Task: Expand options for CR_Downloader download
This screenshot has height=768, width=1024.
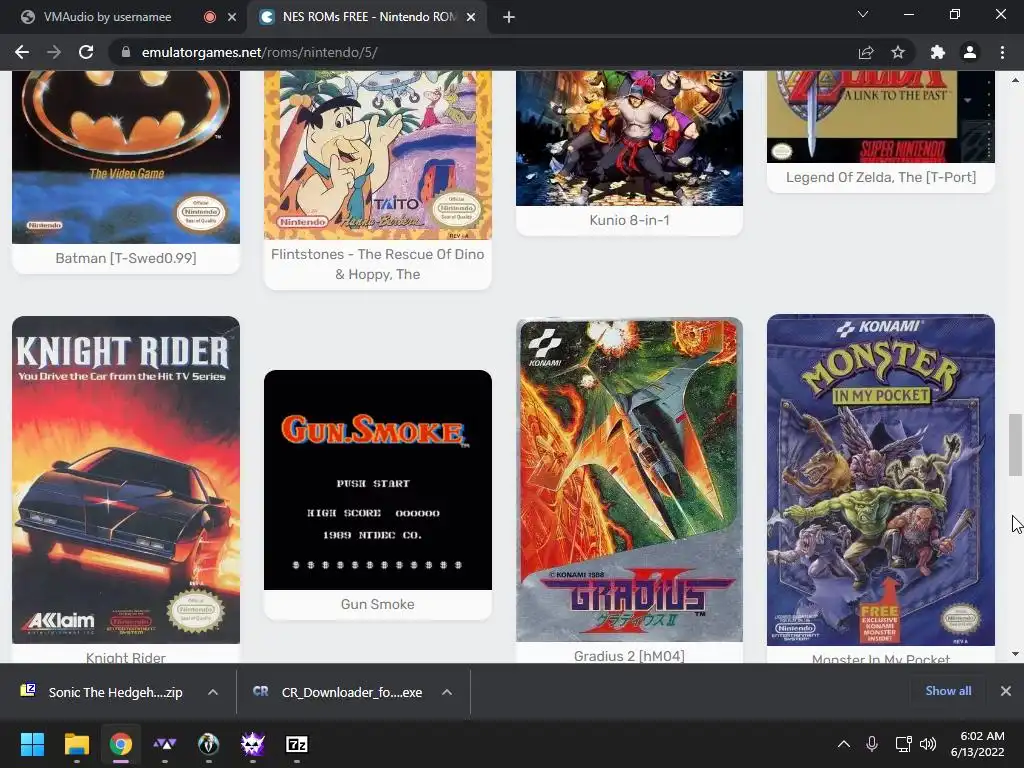Action: tap(447, 692)
